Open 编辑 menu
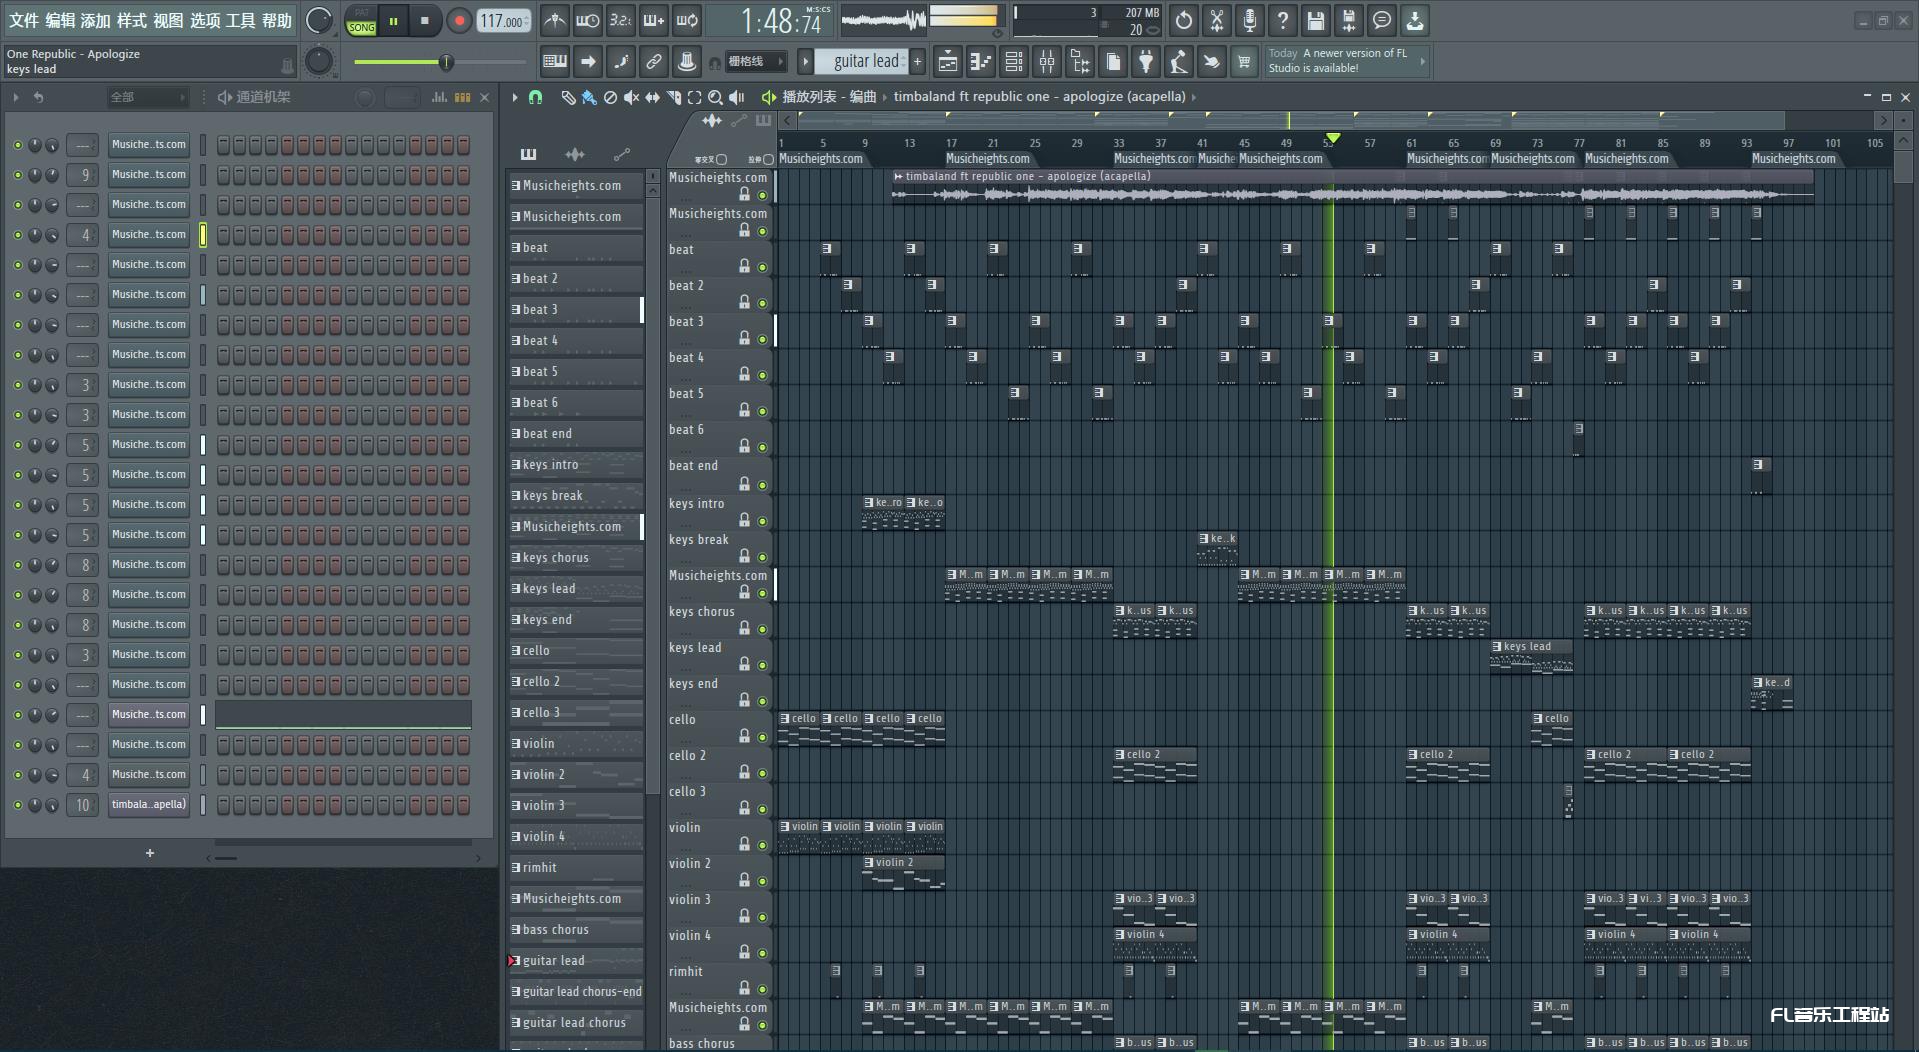The width and height of the screenshot is (1919, 1052). coord(60,20)
